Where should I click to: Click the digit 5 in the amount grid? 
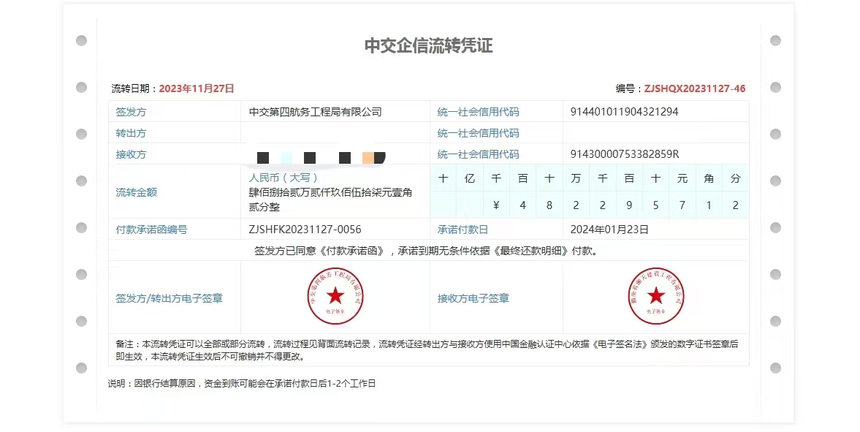655,205
